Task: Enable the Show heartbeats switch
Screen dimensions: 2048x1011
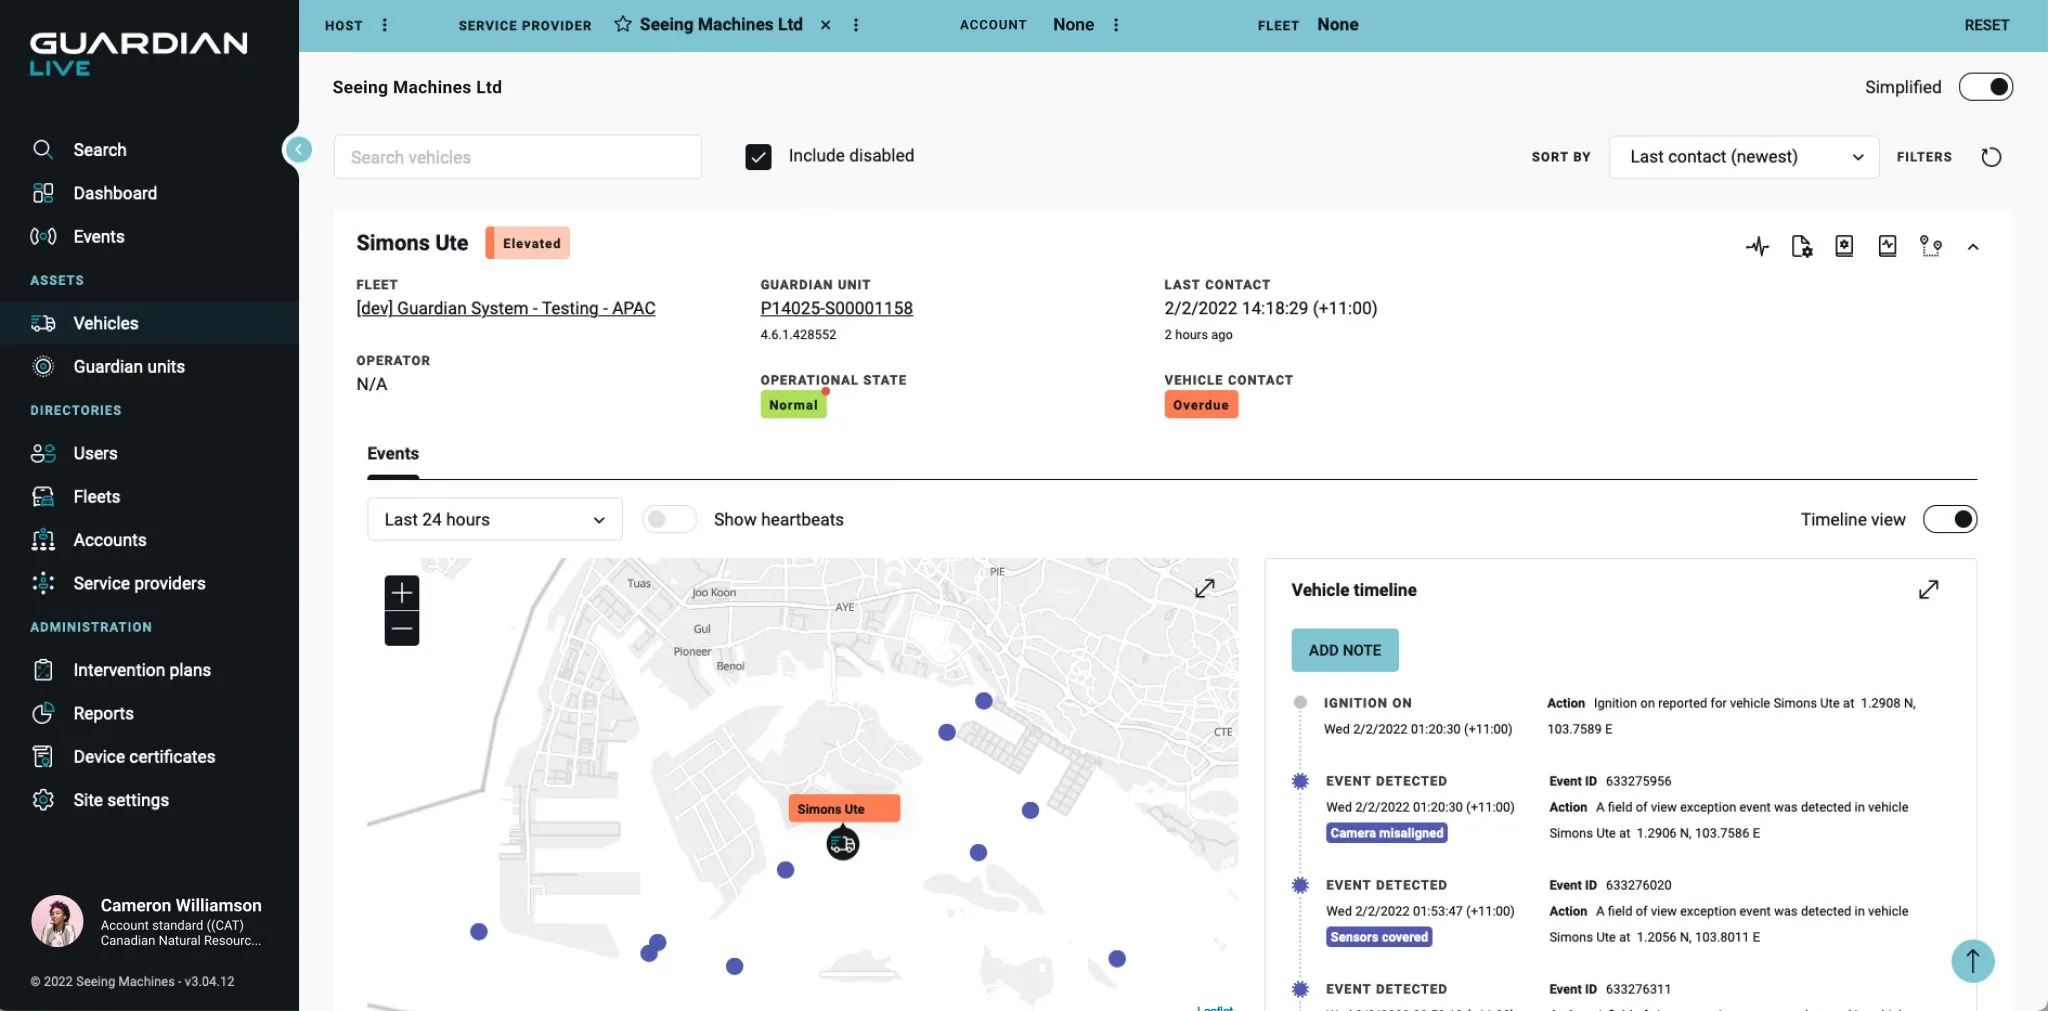Action: (669, 519)
